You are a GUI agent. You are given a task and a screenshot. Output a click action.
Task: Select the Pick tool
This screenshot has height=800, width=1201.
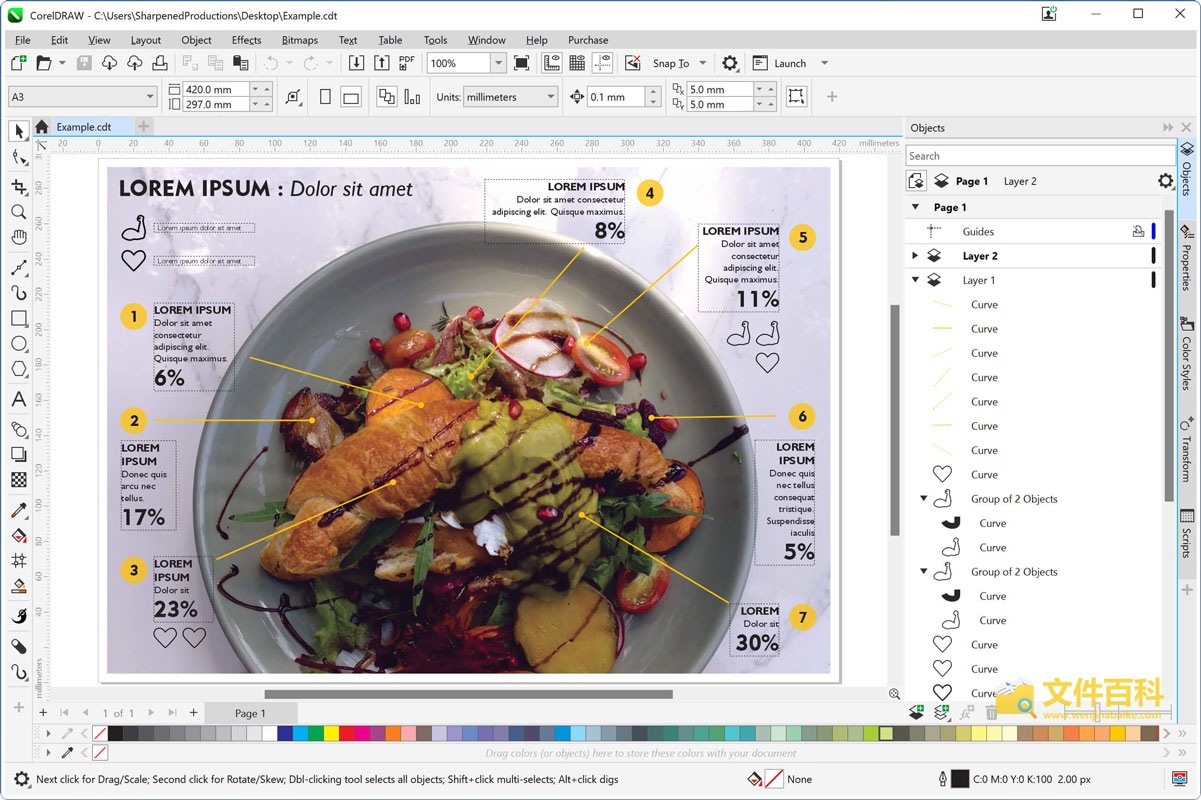tap(18, 131)
